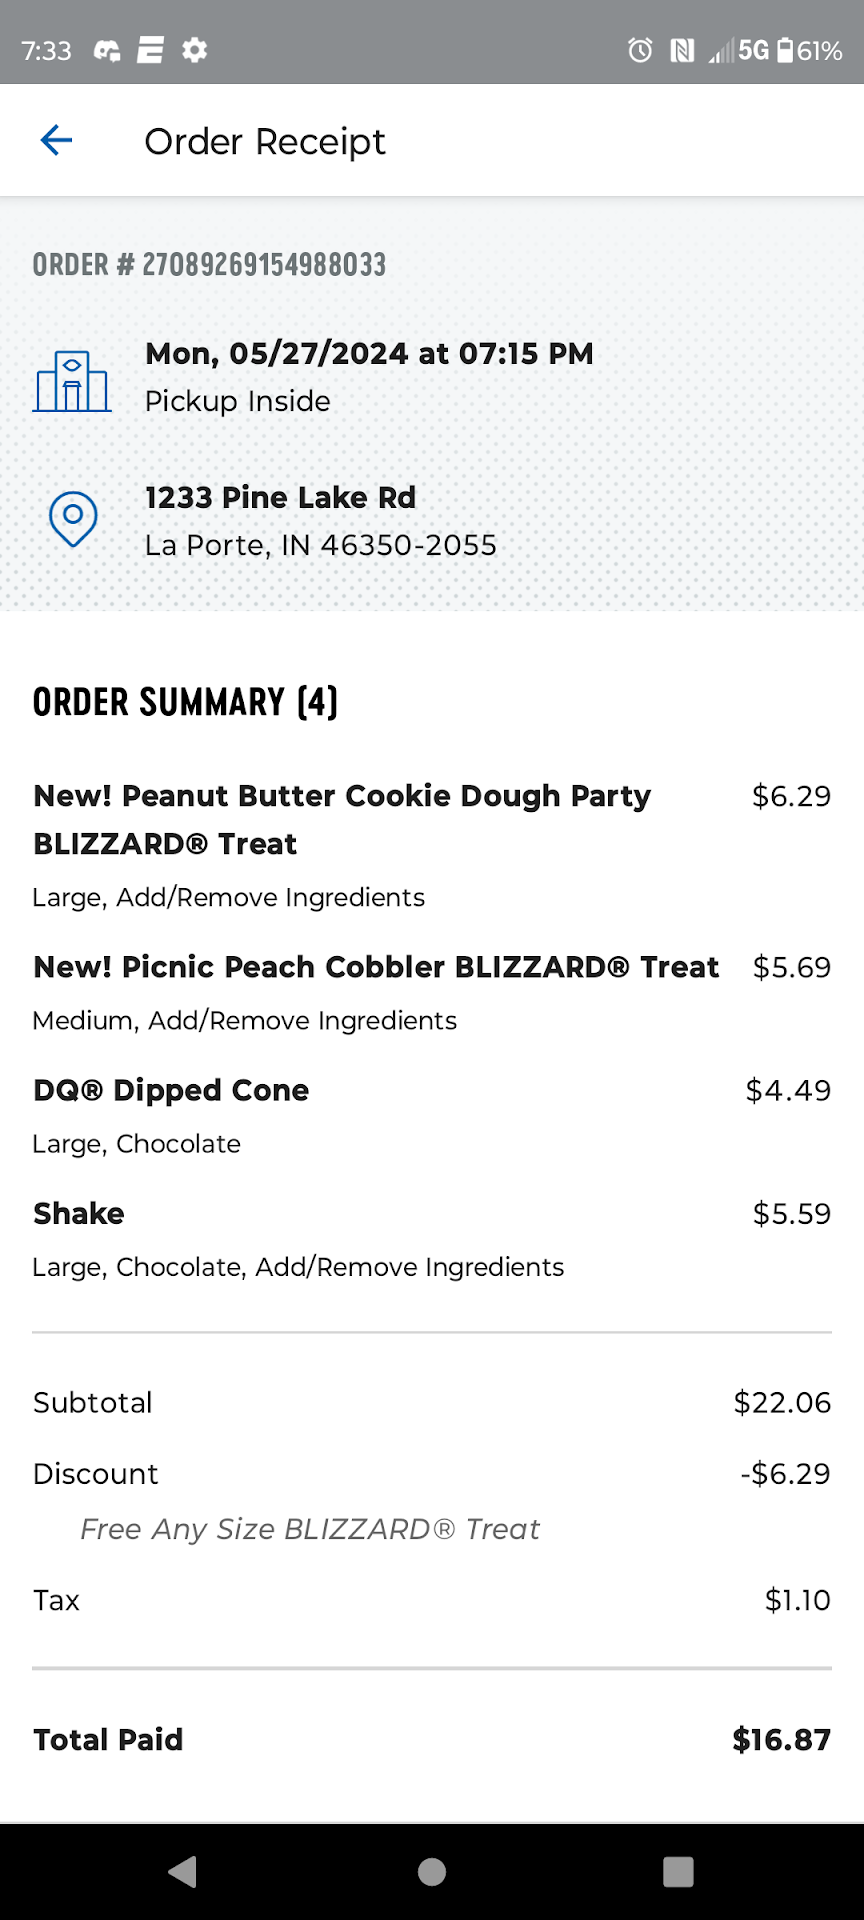
Task: Tap the store building icon
Action: (72, 381)
